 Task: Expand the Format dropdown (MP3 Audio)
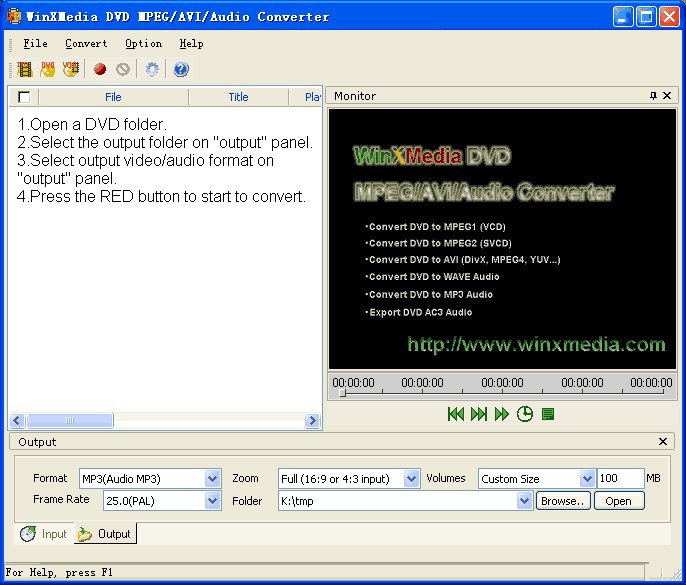tap(213, 479)
